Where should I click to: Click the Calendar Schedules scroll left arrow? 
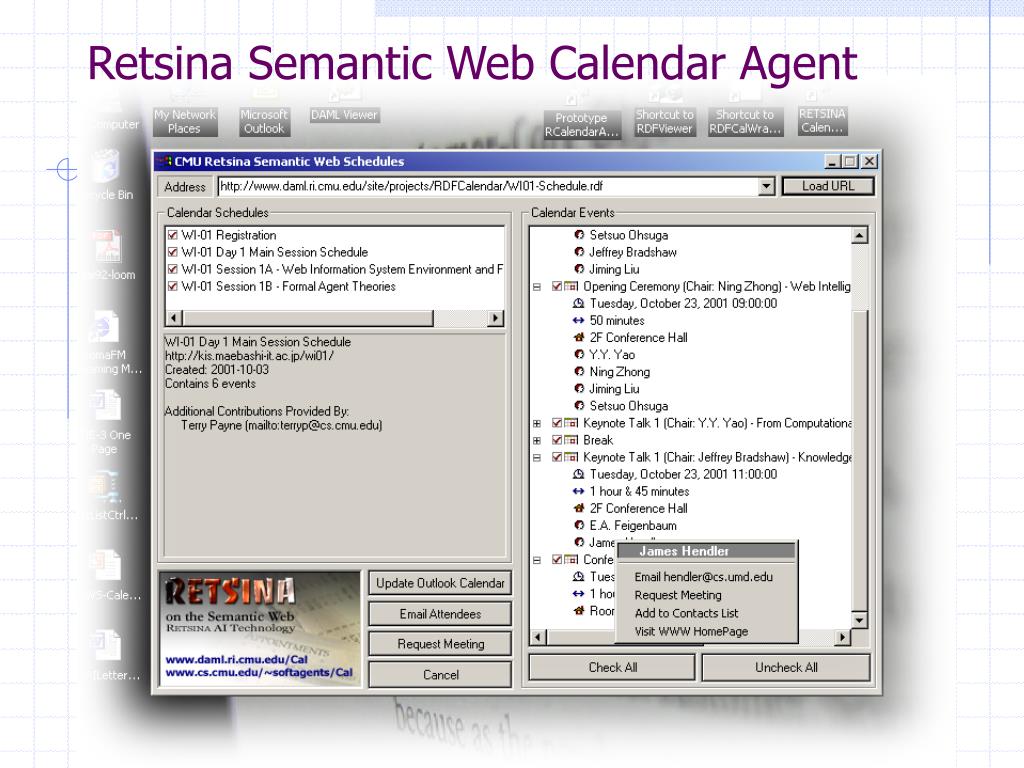(174, 318)
